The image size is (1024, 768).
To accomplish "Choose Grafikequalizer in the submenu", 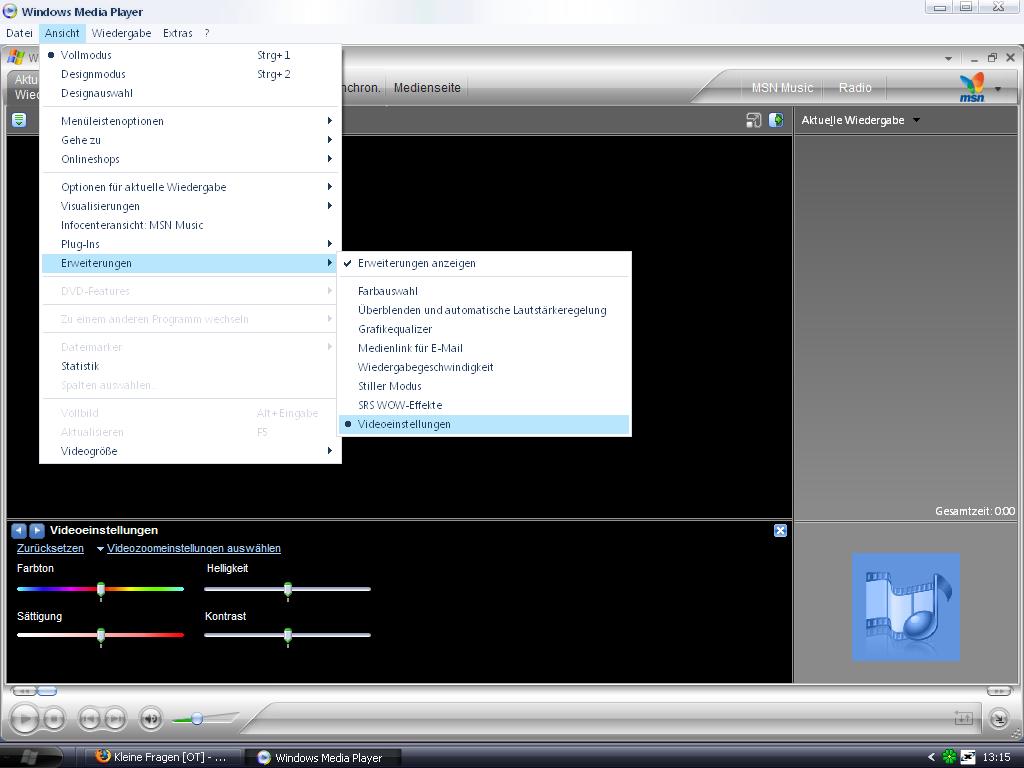I will tap(485, 329).
